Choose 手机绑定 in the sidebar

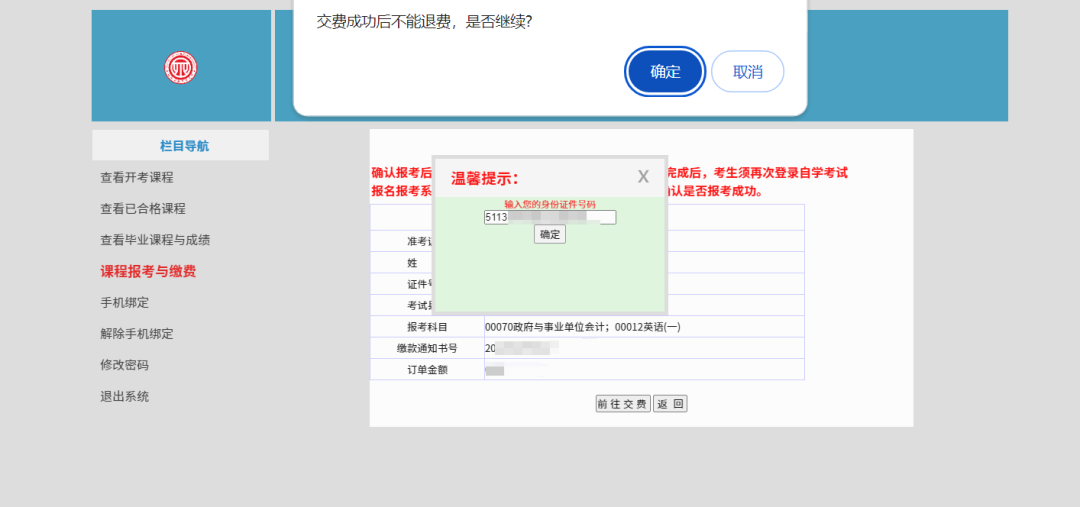point(124,302)
